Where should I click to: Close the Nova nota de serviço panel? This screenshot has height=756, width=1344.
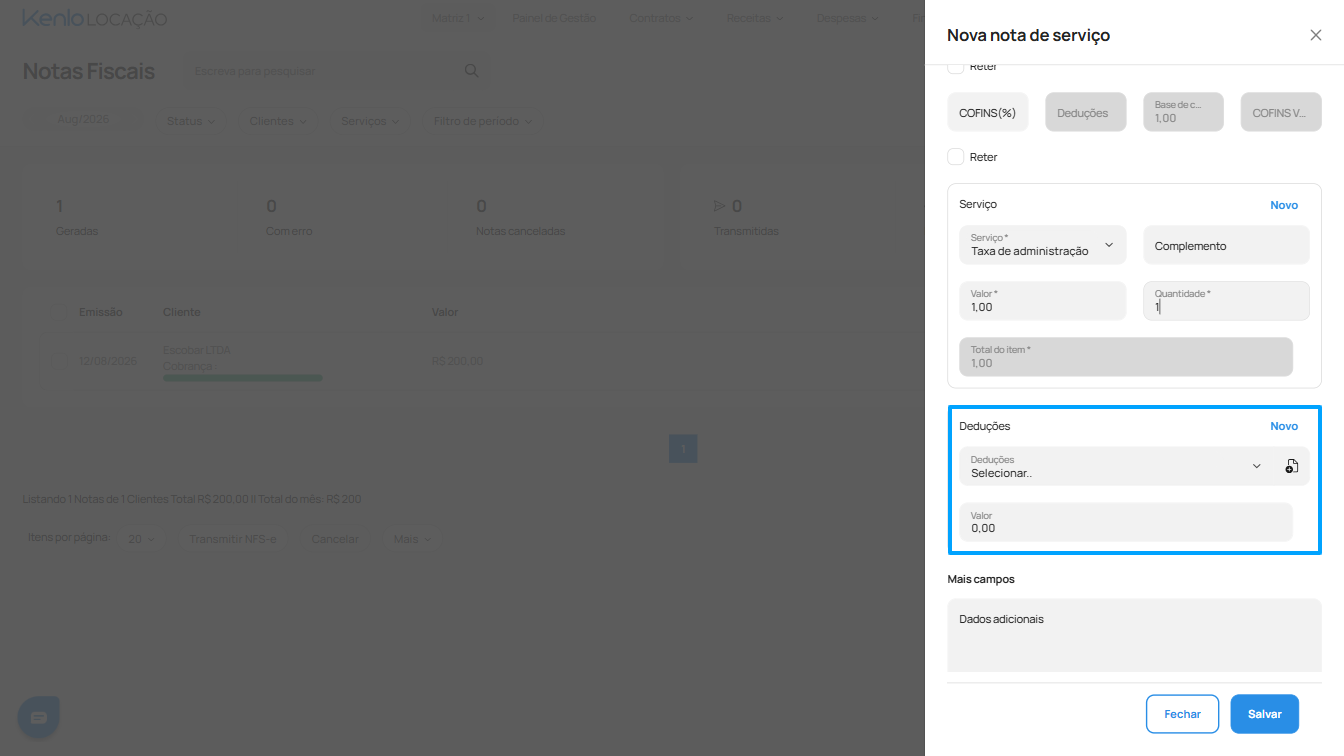[x=1315, y=35]
